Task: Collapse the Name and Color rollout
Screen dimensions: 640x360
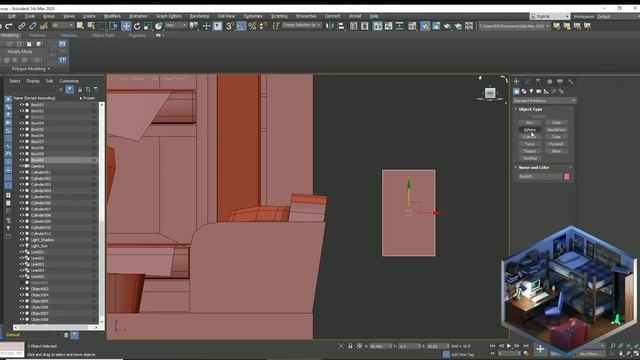Action: click(533, 168)
